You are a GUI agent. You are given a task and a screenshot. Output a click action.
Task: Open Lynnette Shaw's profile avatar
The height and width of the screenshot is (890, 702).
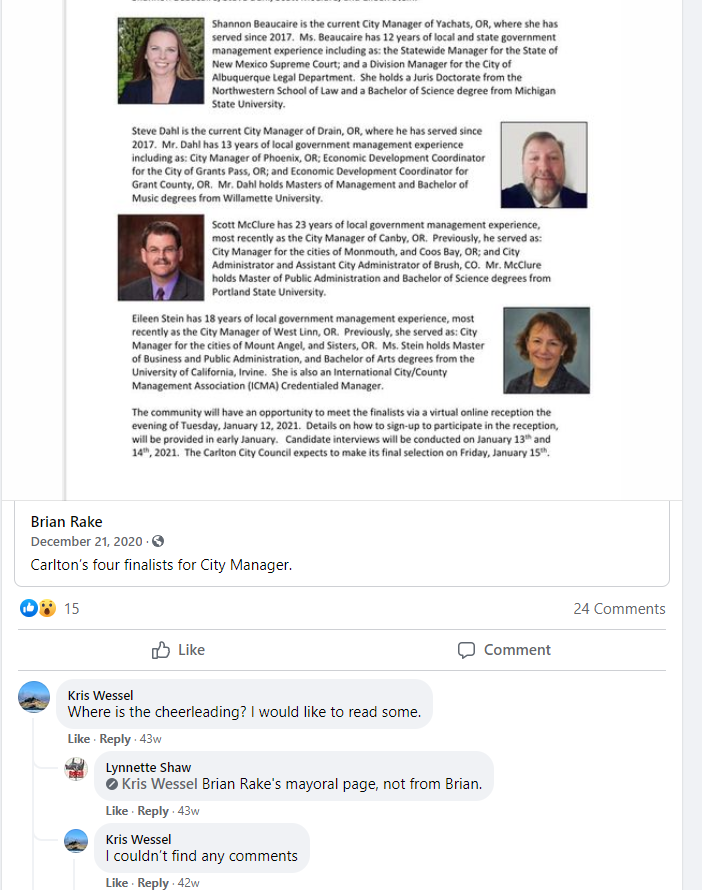point(76,769)
